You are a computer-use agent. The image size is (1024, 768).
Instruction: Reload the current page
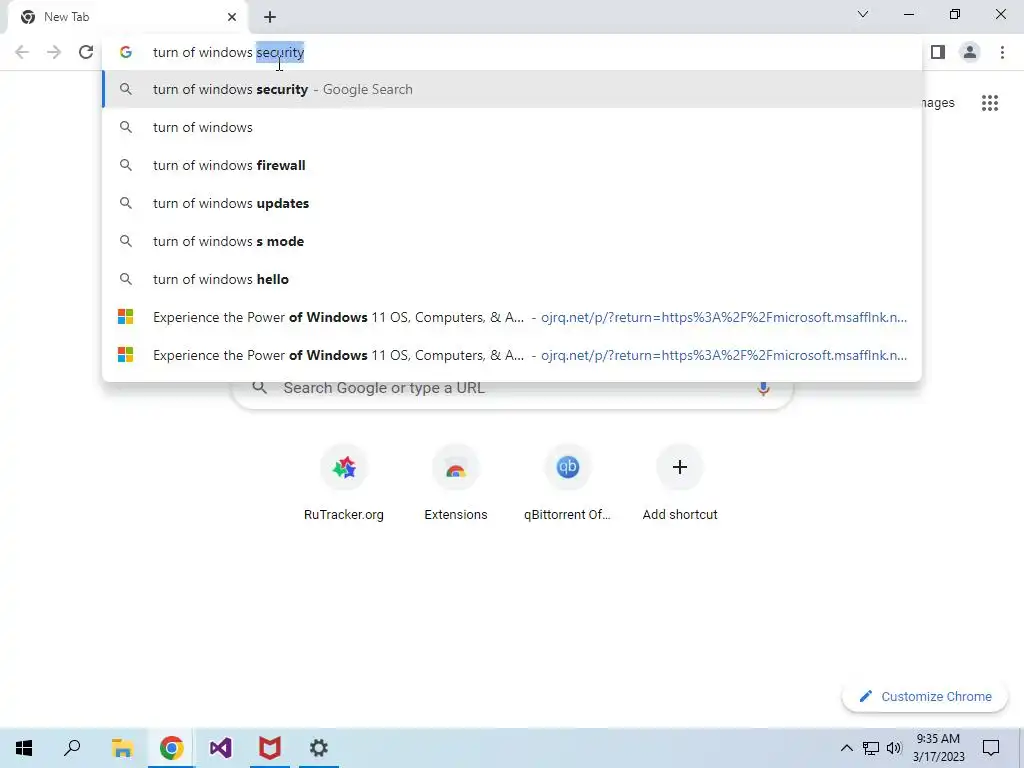click(x=86, y=52)
